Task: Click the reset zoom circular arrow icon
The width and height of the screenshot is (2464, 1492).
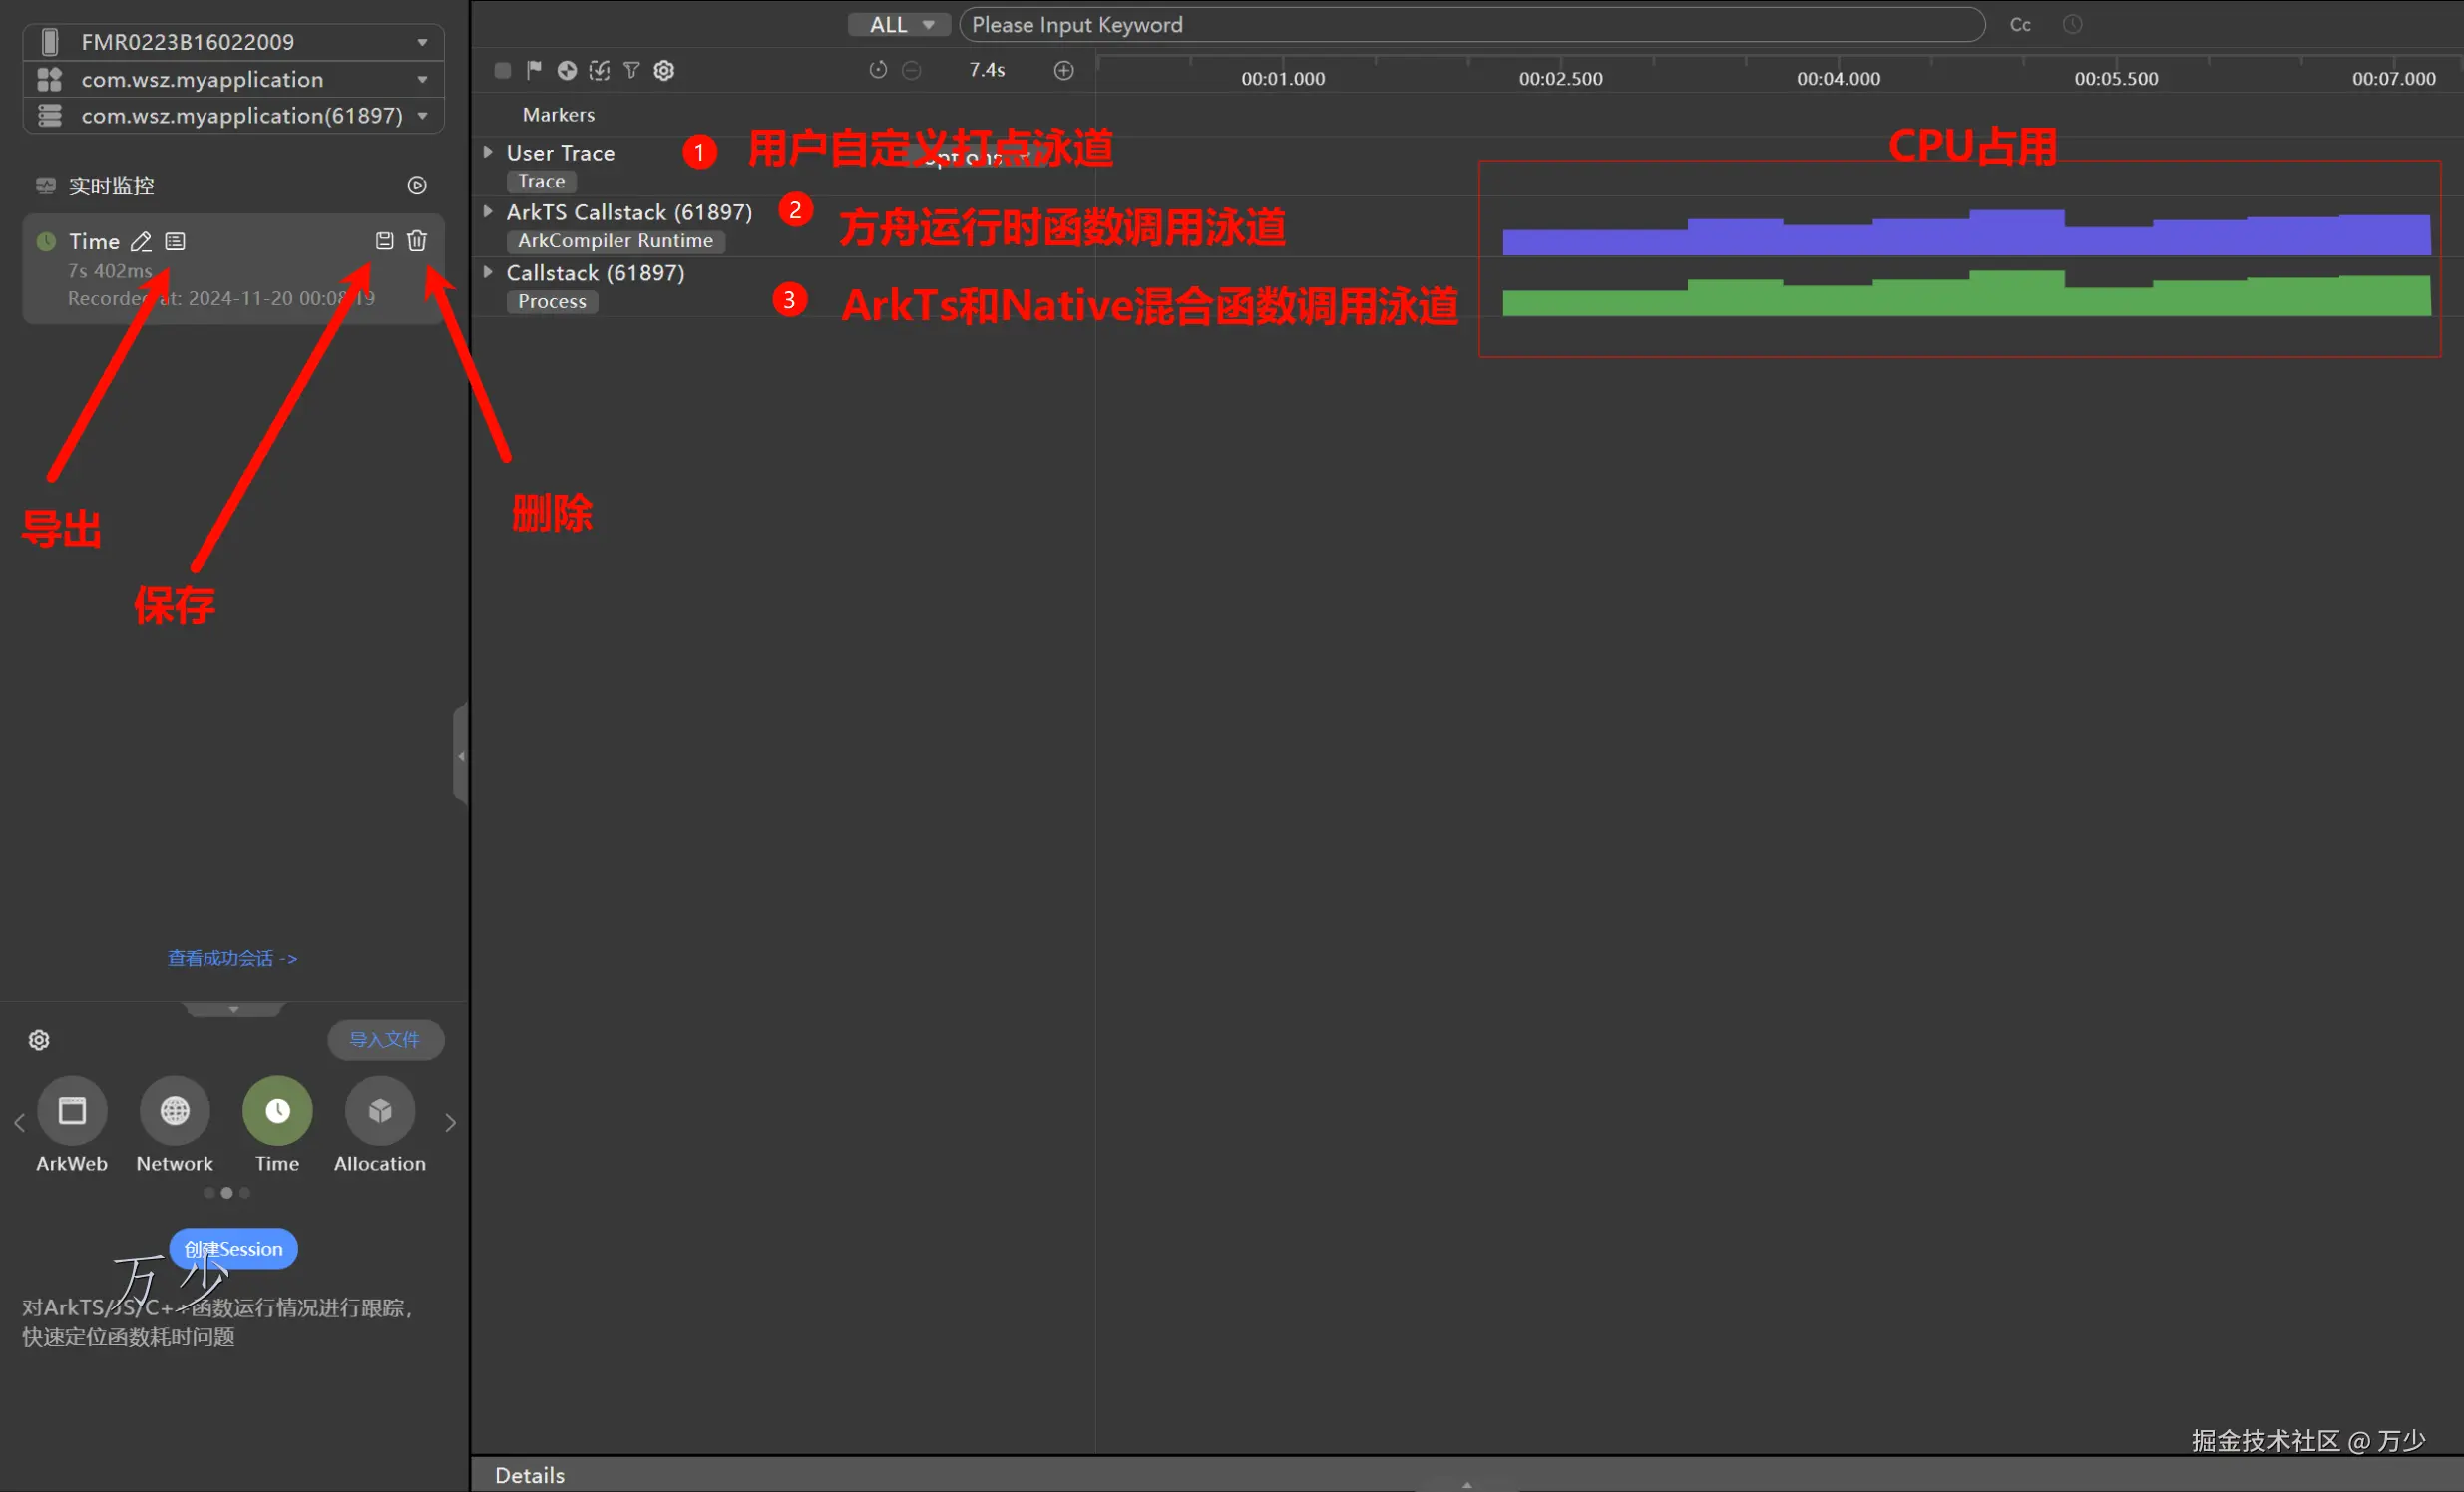Action: click(x=878, y=70)
